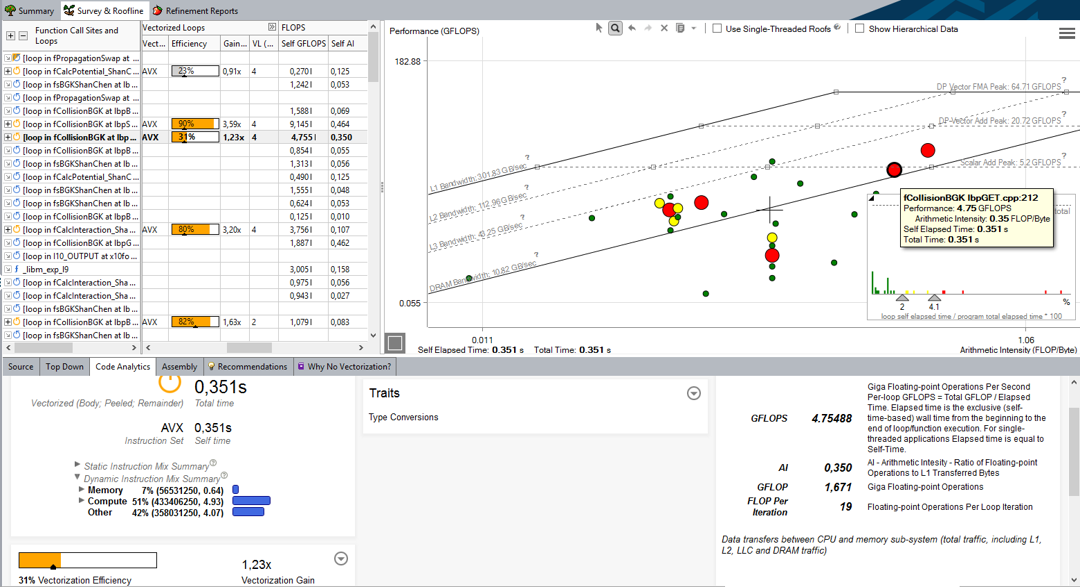Activate the zoom magnifier tool
This screenshot has height=587, width=1080.
coord(615,28)
